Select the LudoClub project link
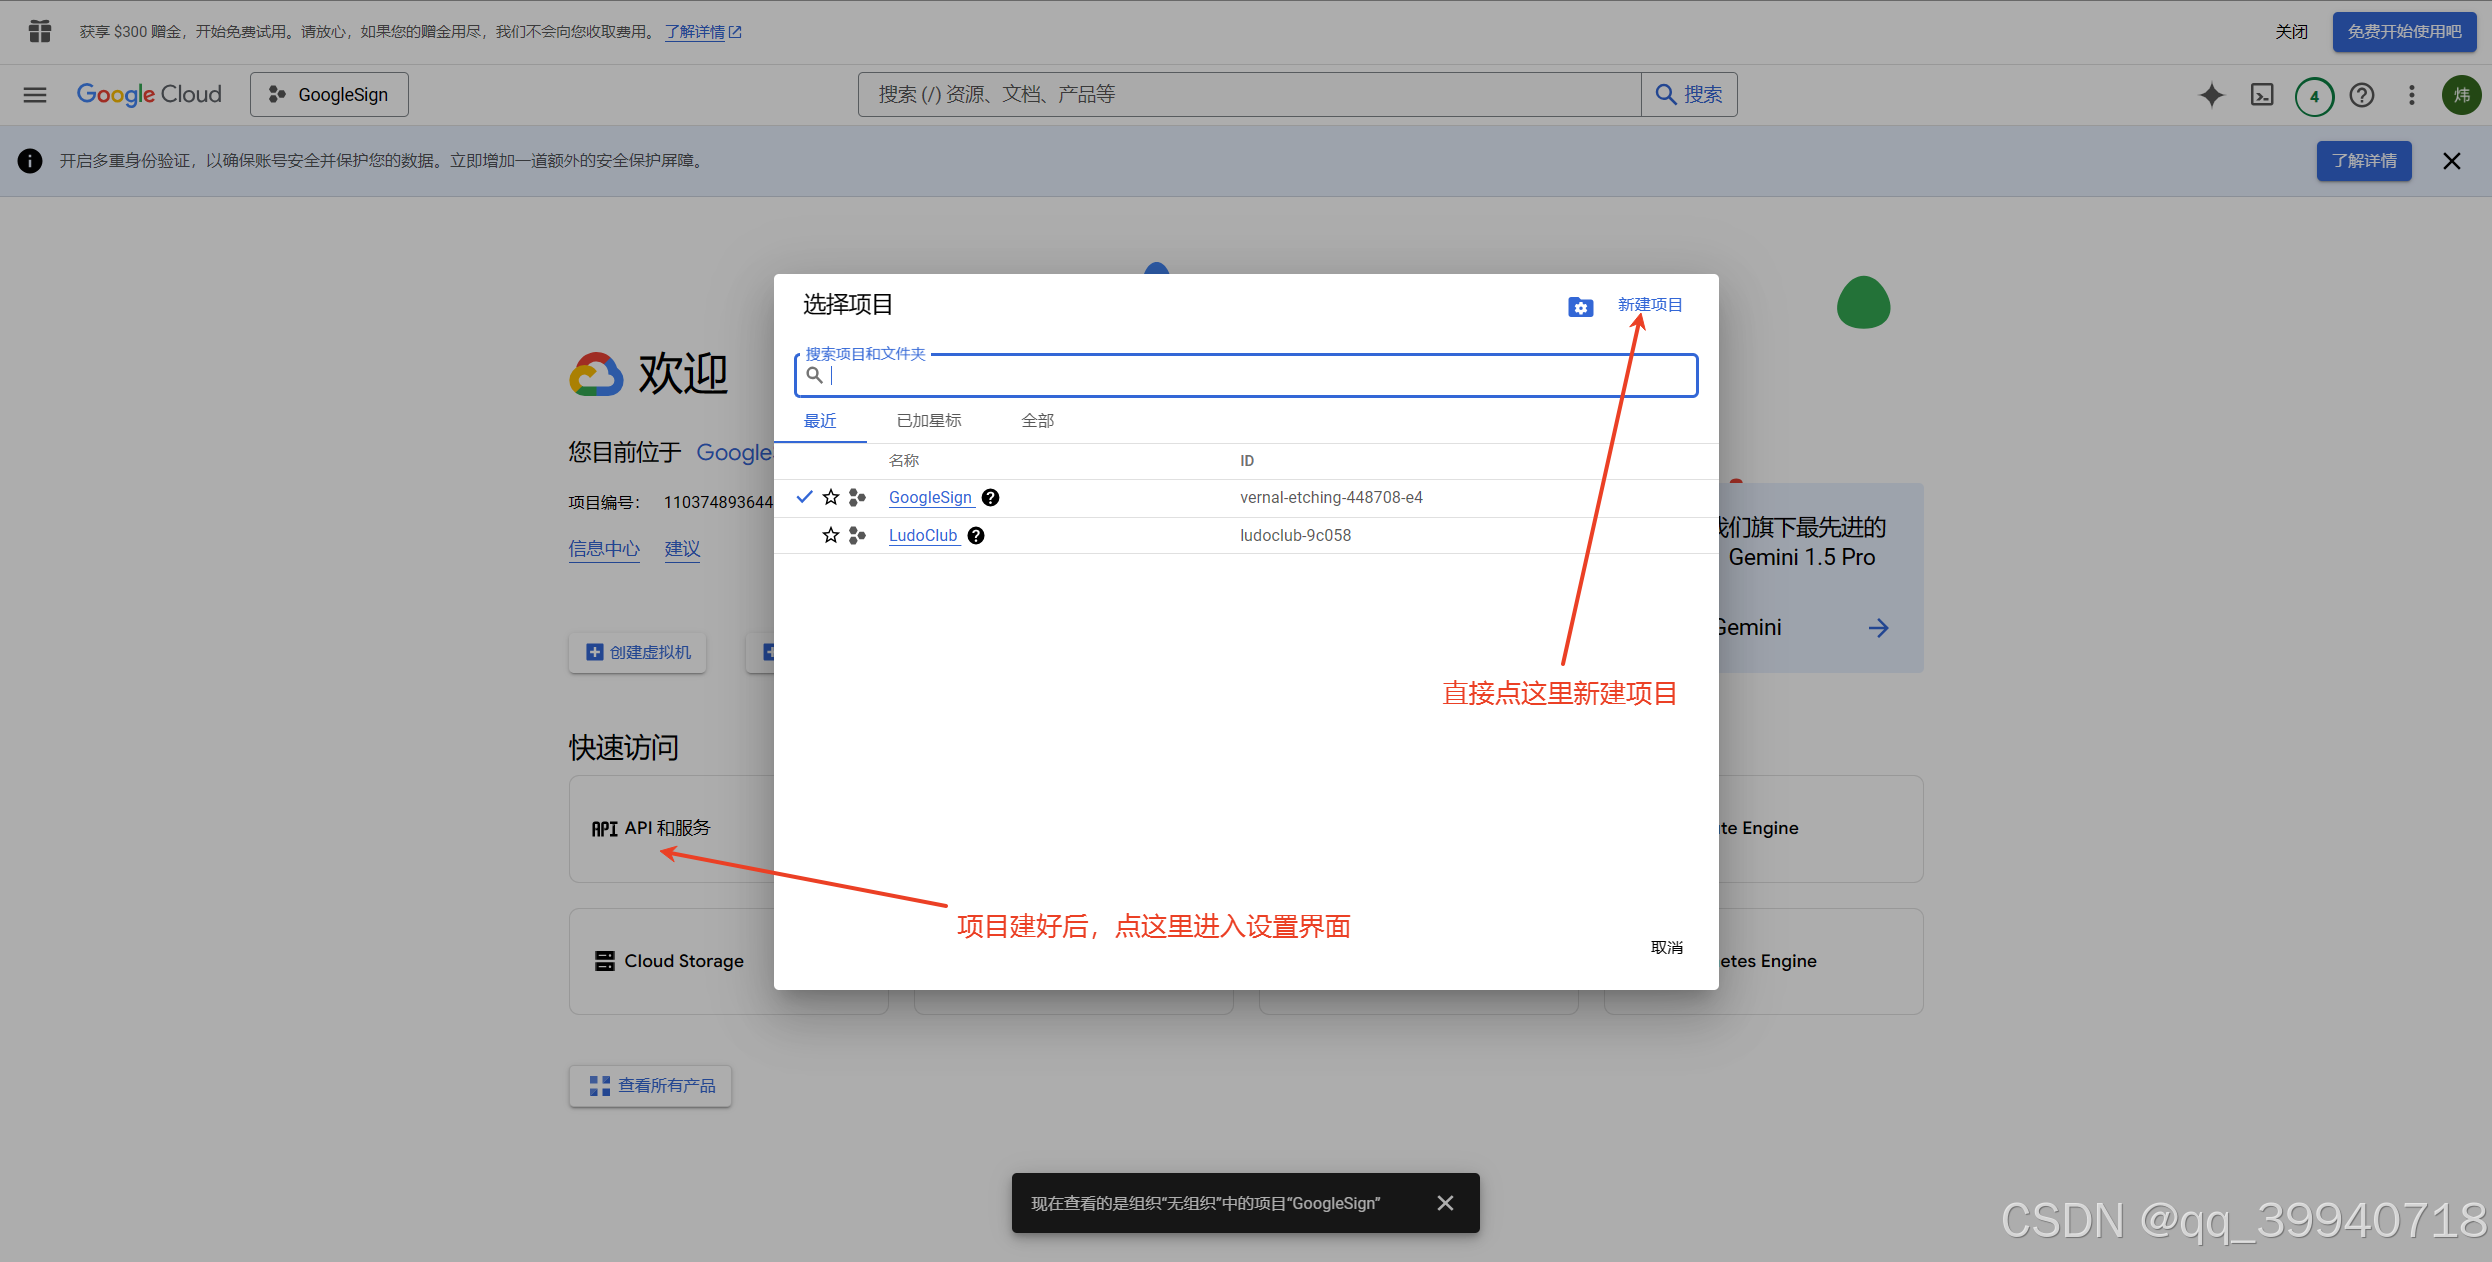This screenshot has width=2492, height=1262. click(923, 536)
